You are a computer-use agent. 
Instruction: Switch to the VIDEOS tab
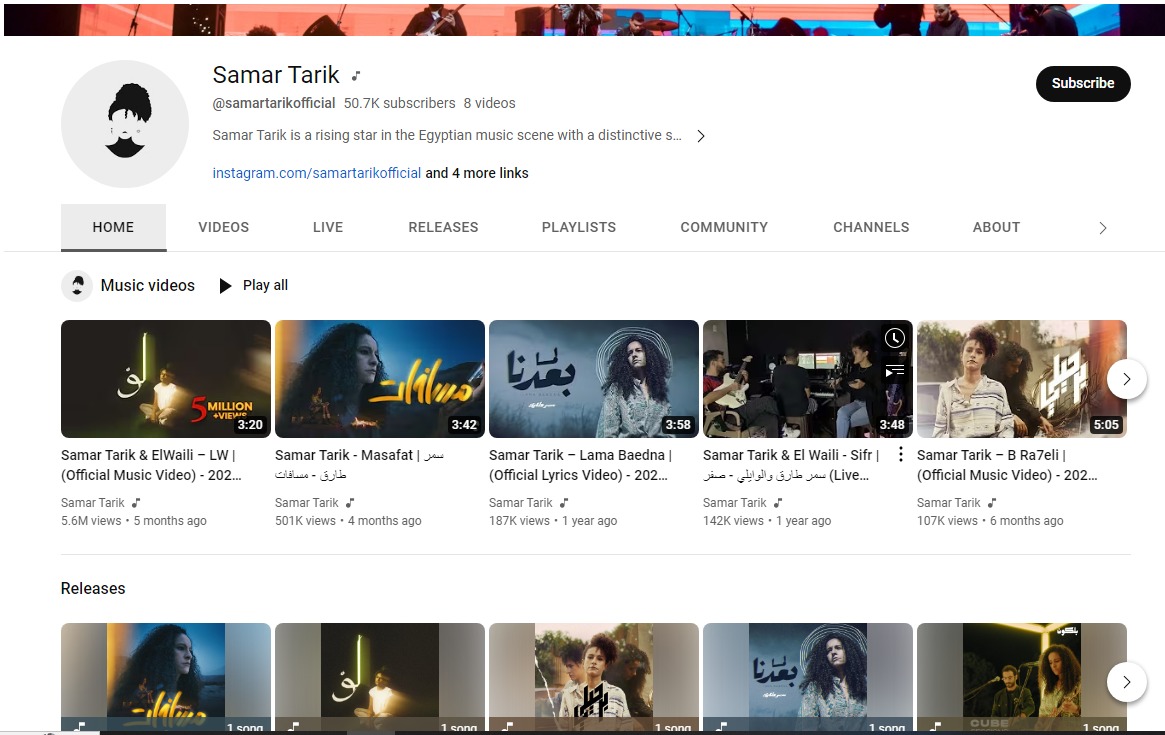click(x=223, y=227)
